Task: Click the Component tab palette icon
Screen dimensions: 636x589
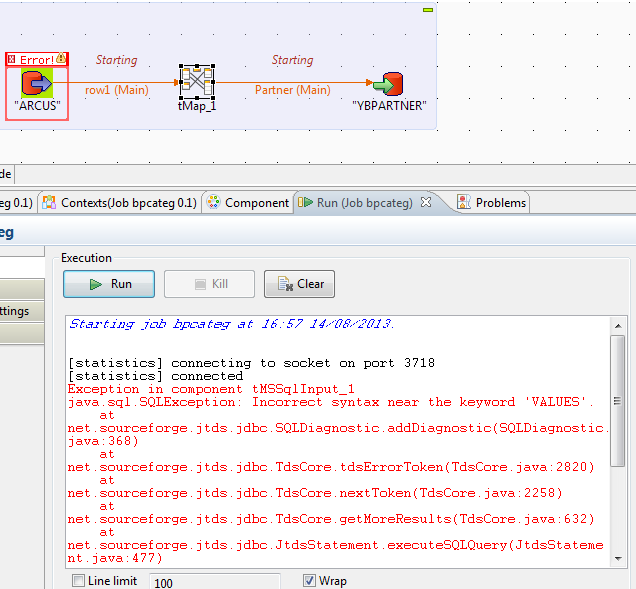Action: coord(213,202)
